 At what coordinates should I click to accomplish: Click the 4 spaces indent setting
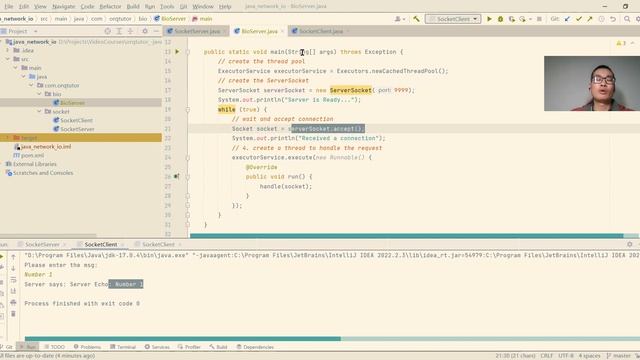click(x=589, y=356)
